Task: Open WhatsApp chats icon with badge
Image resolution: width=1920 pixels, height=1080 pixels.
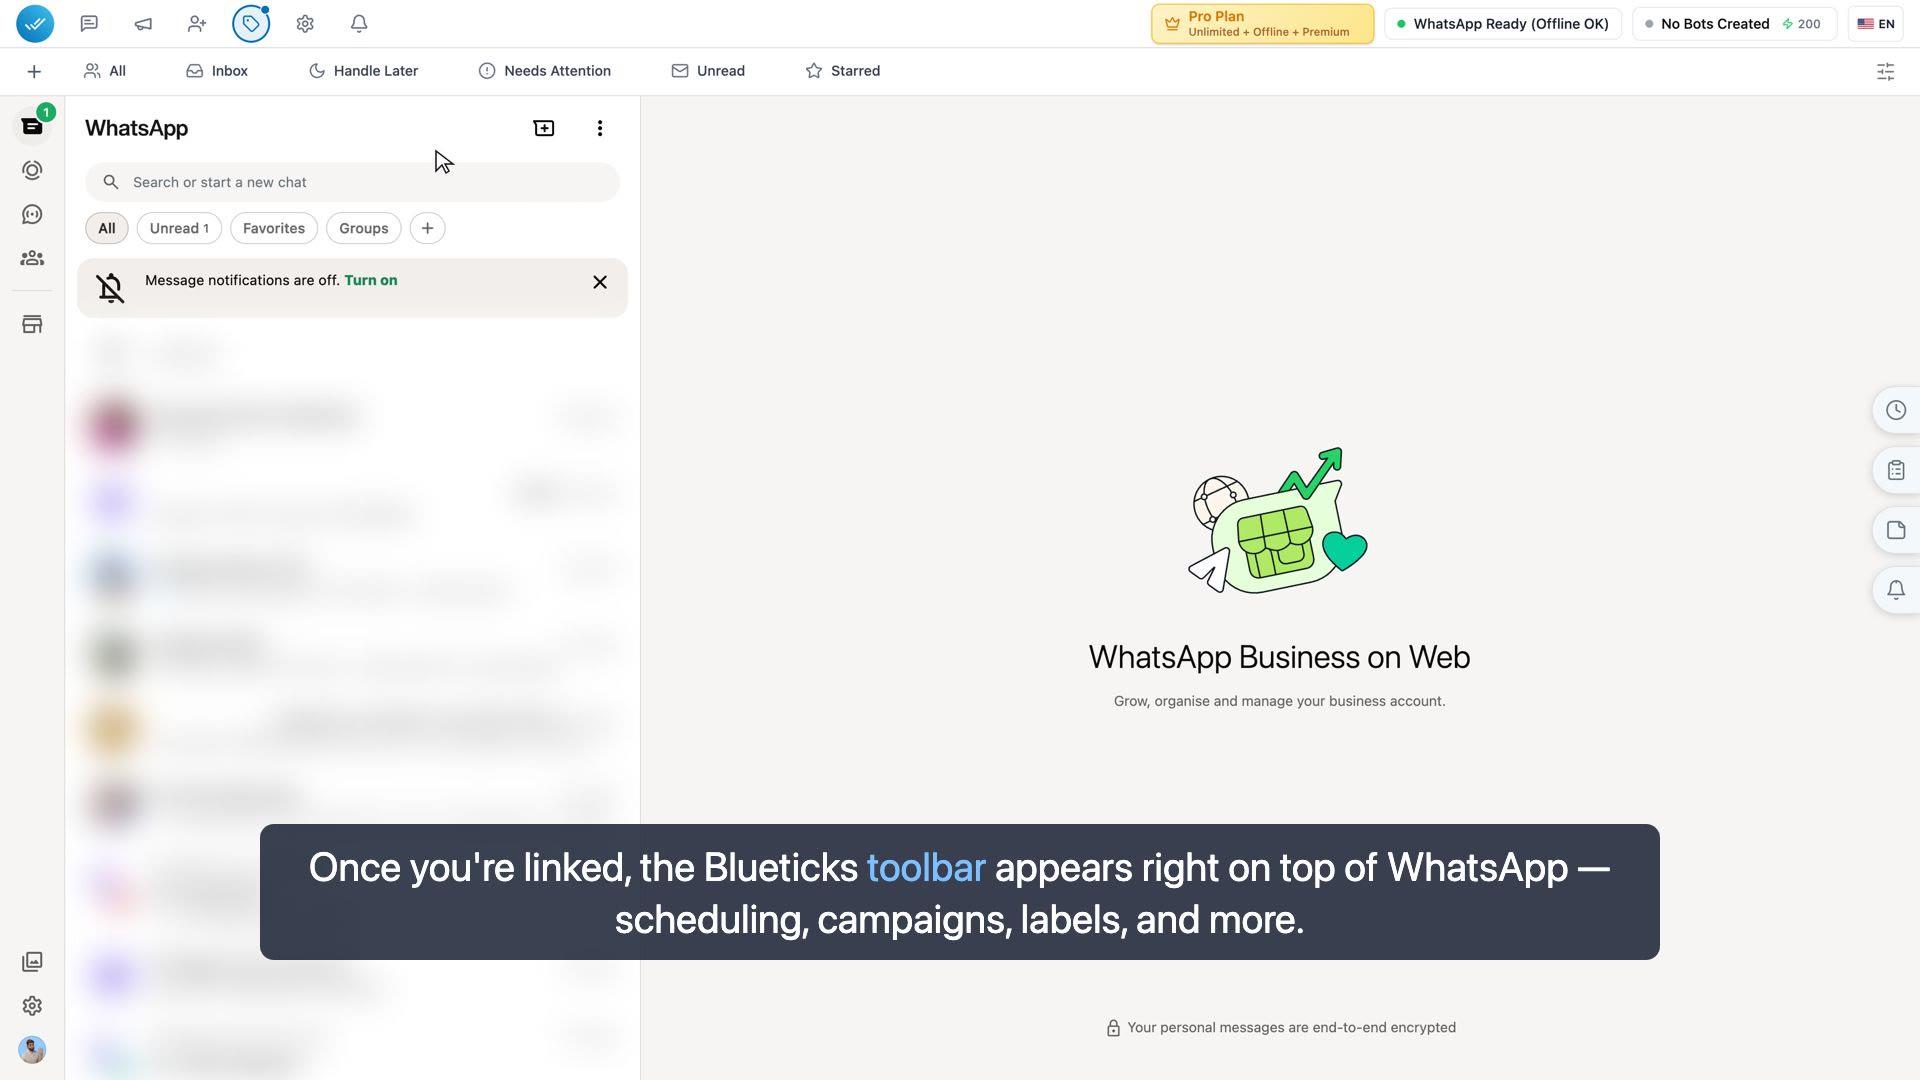Action: pyautogui.click(x=33, y=125)
